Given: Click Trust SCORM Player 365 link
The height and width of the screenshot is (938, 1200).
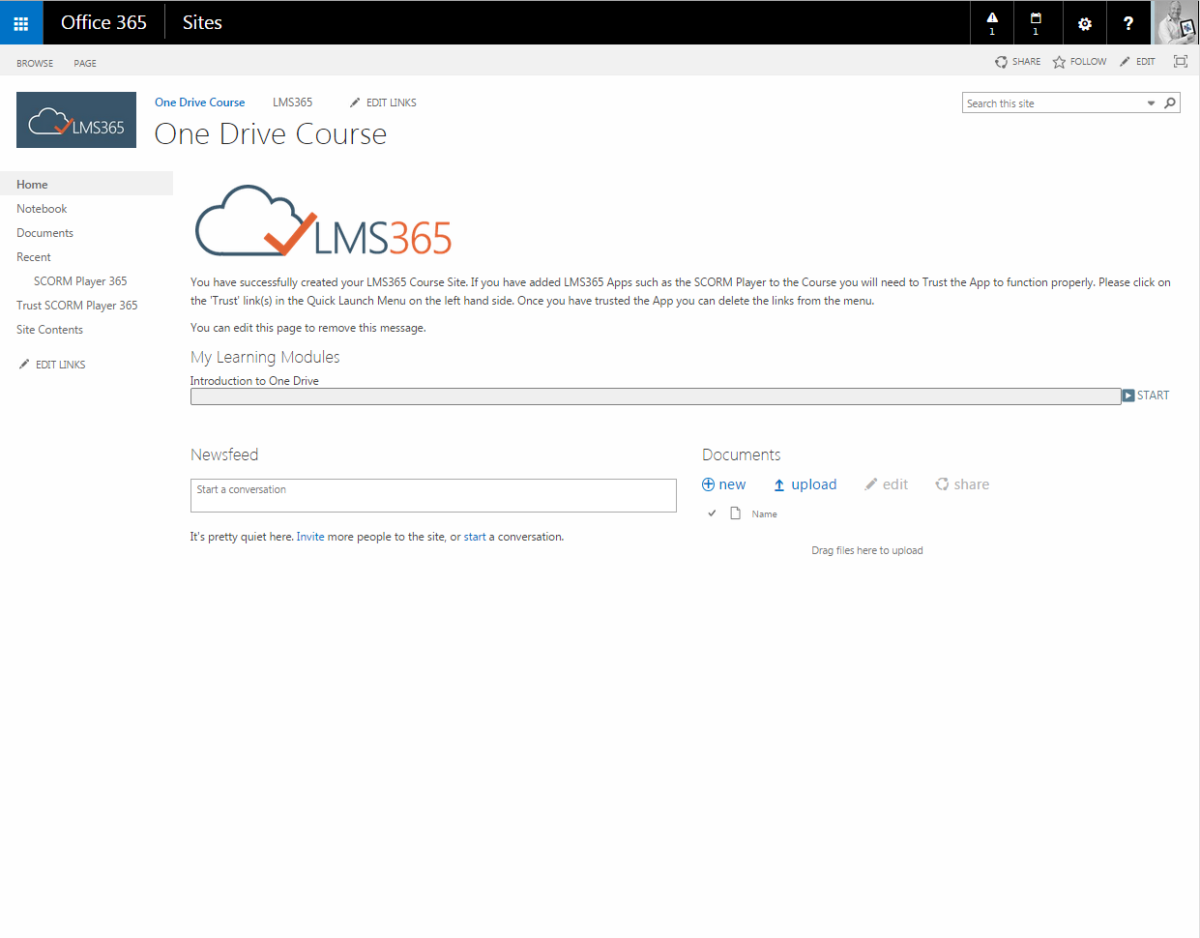Looking at the screenshot, I should point(77,305).
